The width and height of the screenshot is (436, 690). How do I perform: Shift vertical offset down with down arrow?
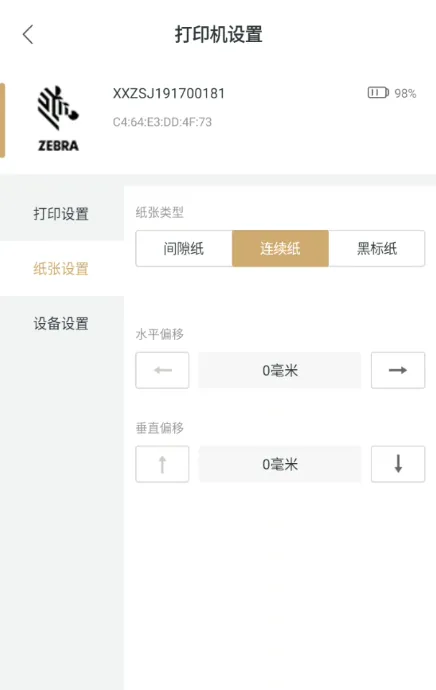click(398, 464)
